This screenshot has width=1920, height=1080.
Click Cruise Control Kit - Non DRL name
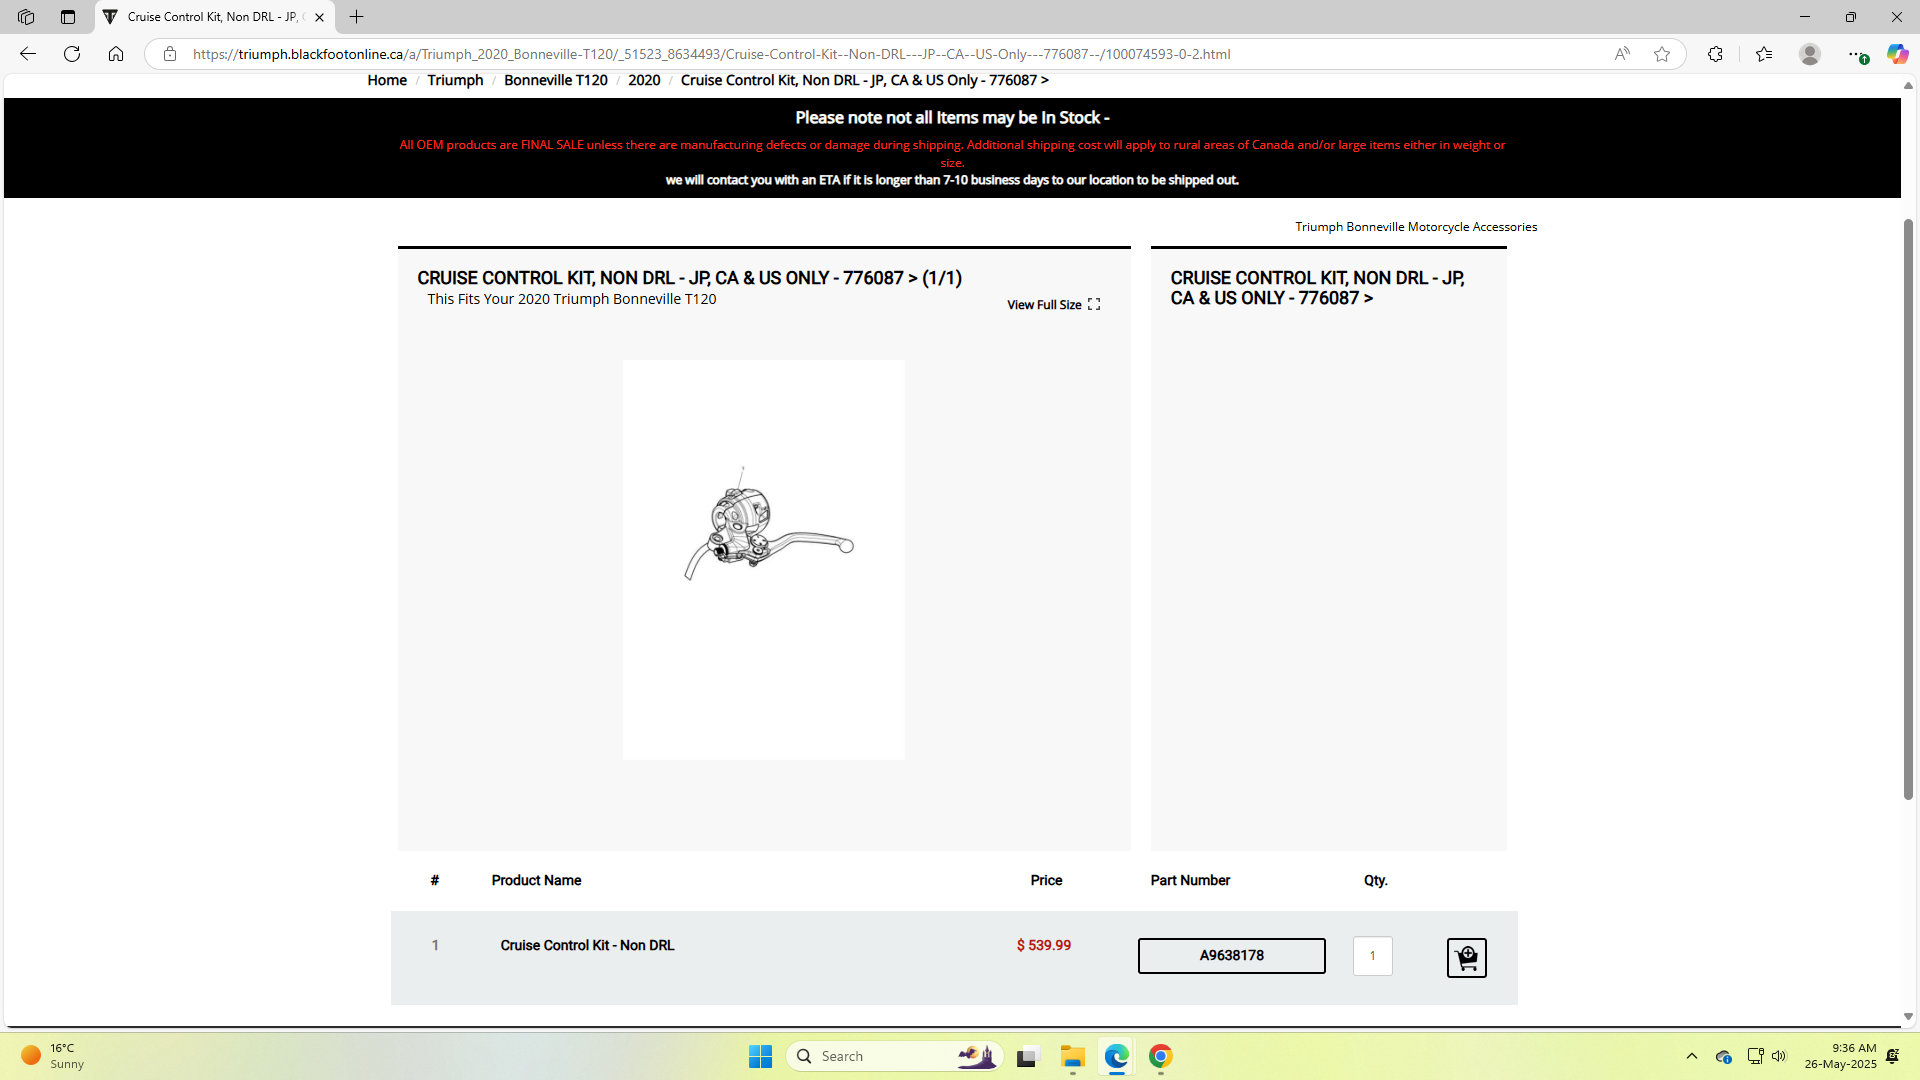(x=587, y=945)
